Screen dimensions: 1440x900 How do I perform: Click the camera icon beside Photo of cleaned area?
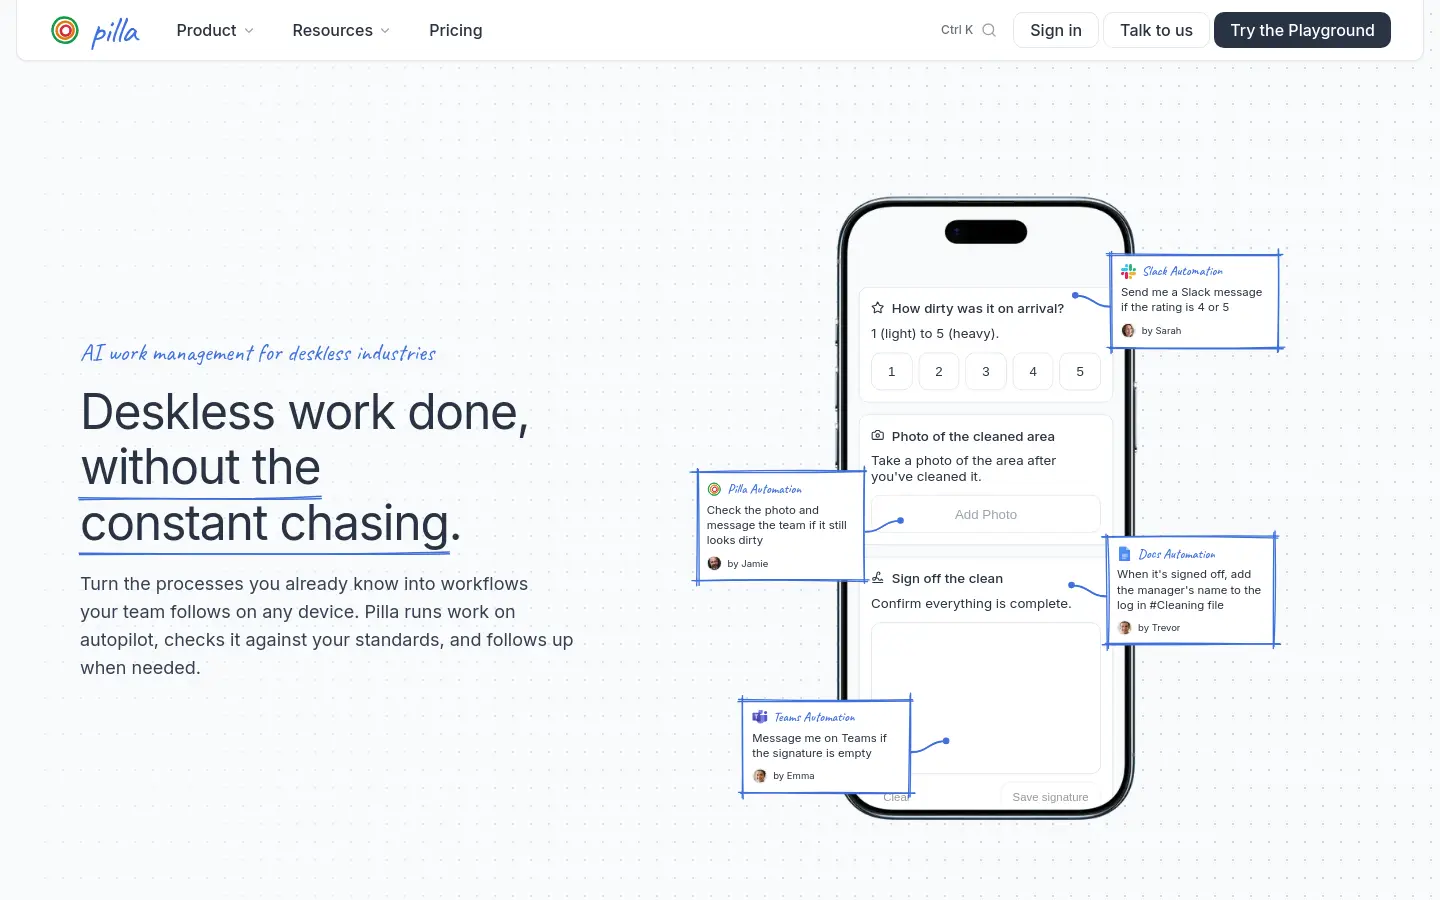[878, 436]
